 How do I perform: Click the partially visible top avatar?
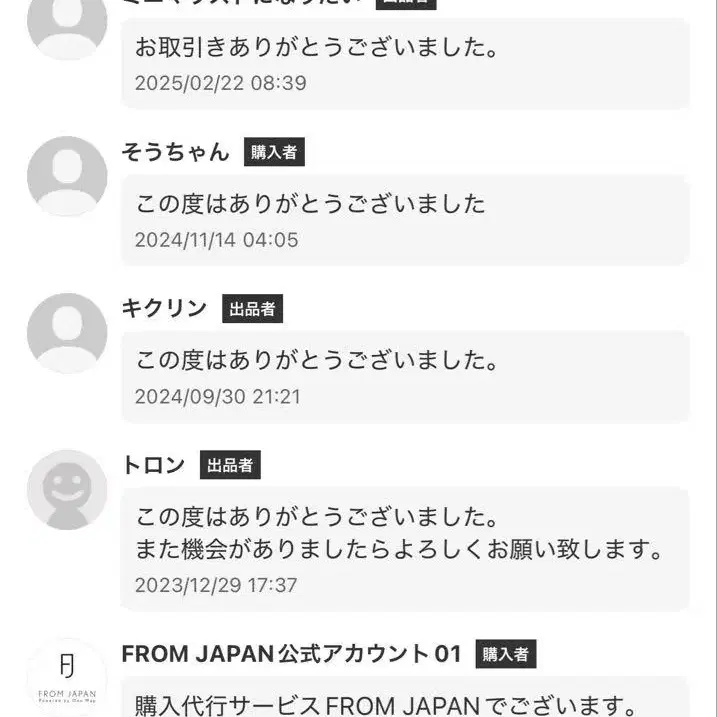click(x=67, y=25)
